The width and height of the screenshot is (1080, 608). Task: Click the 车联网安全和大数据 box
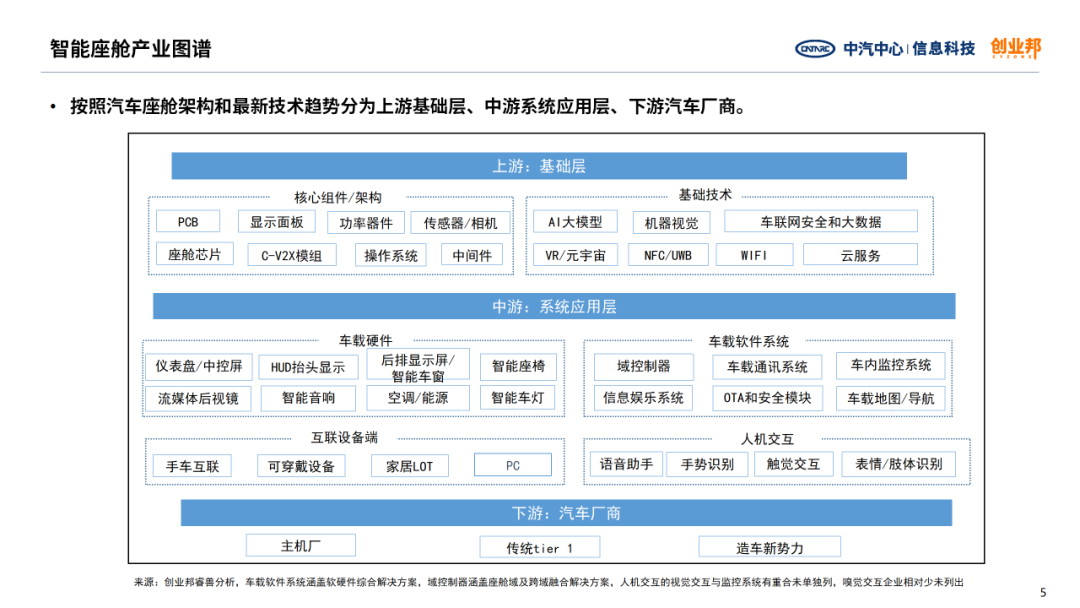[820, 222]
